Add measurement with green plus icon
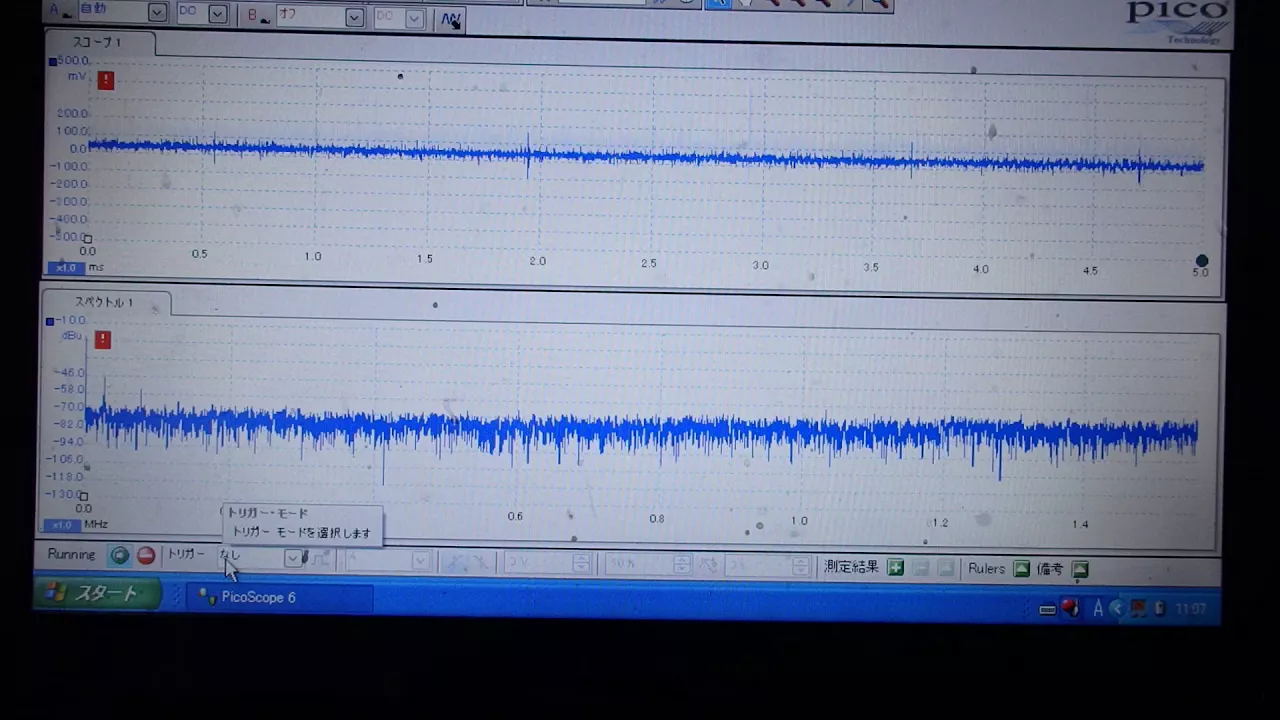 [896, 568]
